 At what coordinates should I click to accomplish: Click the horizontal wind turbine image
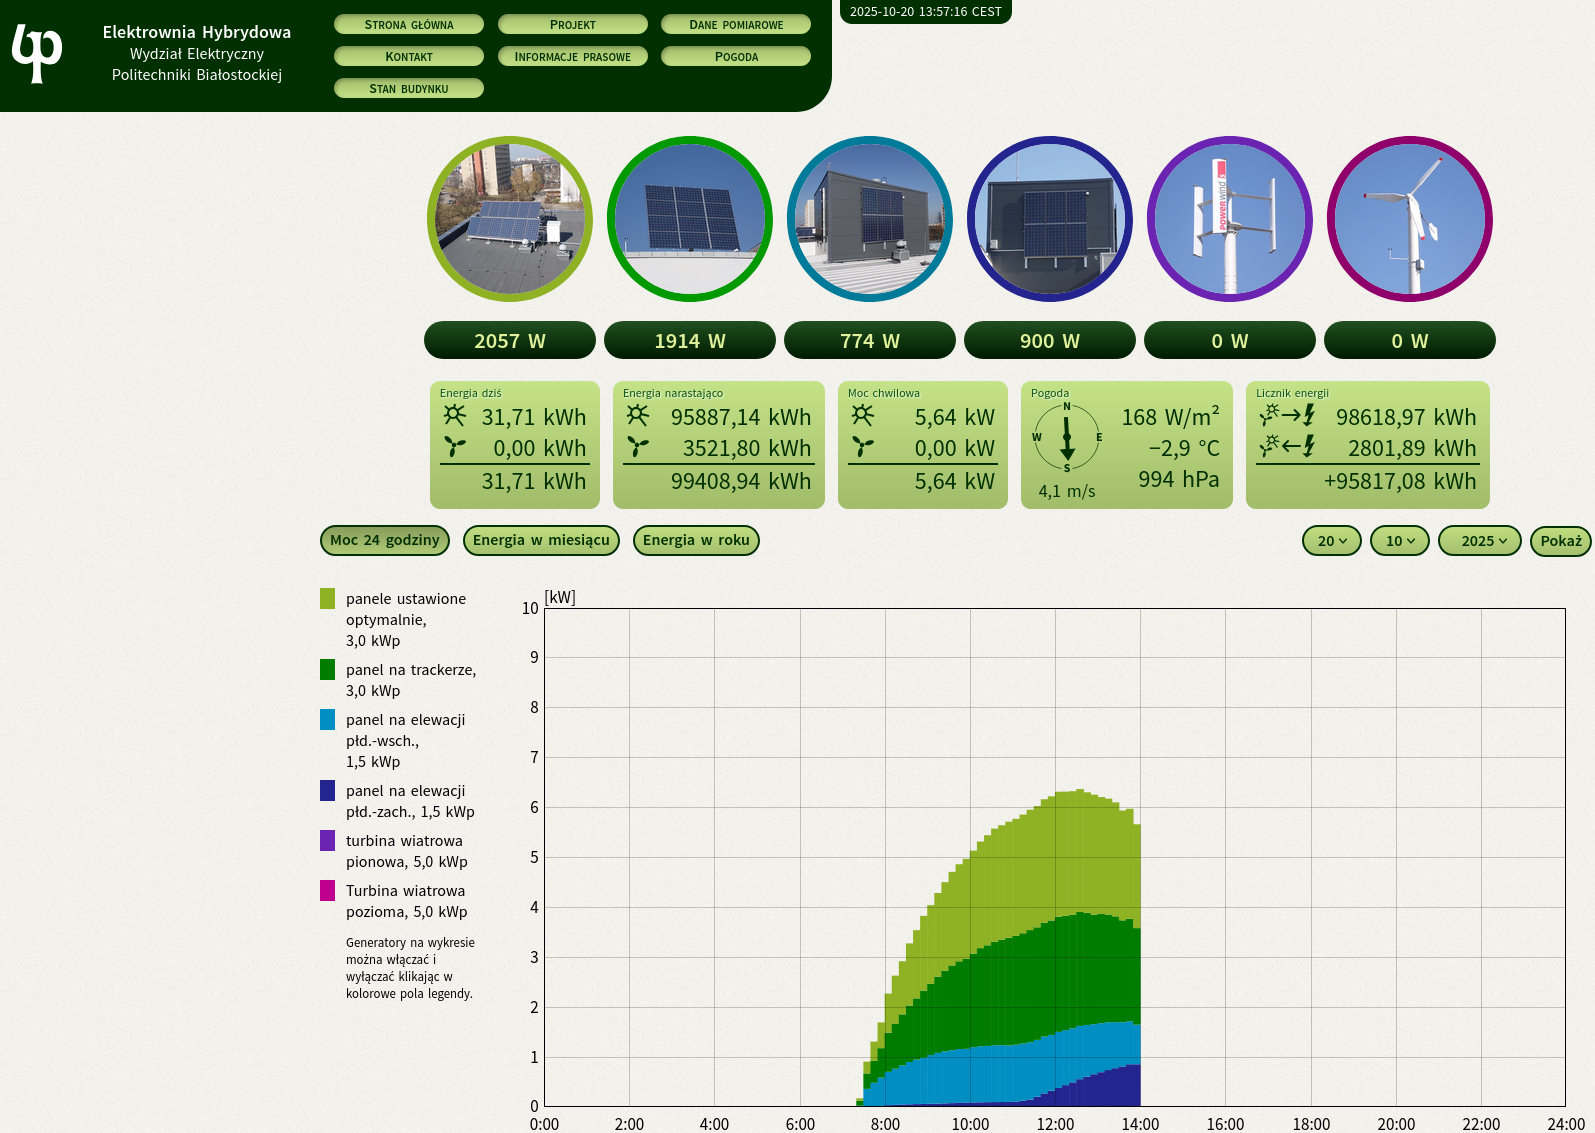(x=1410, y=219)
